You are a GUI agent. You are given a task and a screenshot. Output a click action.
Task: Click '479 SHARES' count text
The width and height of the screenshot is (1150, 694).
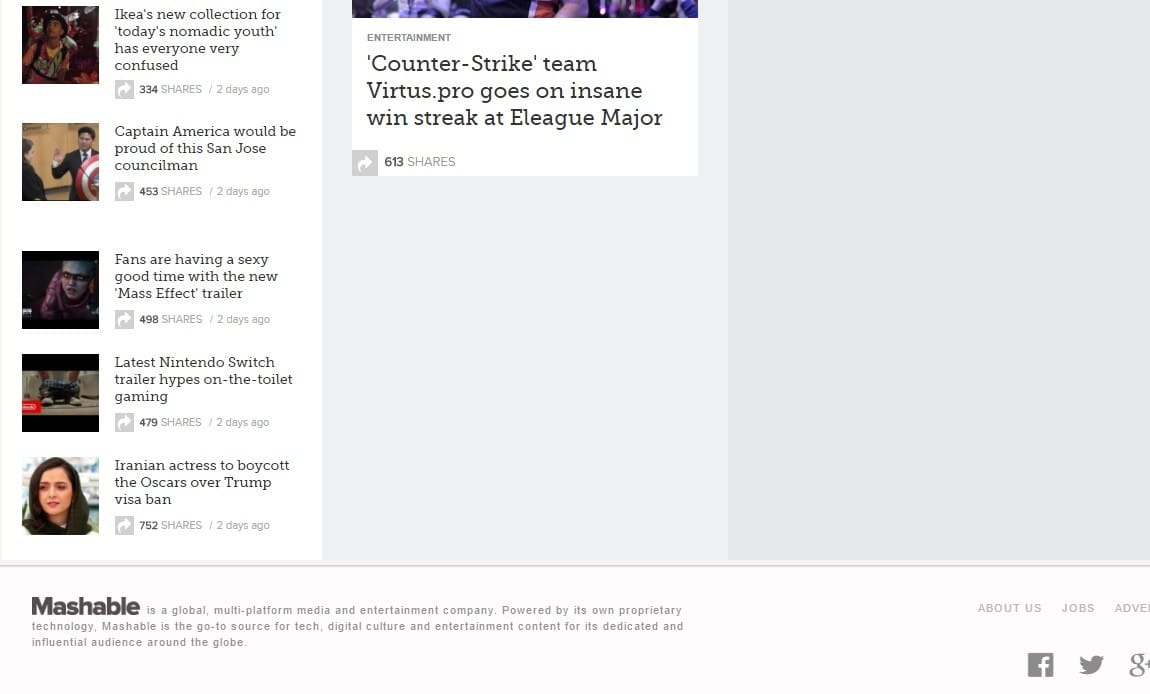[170, 423]
